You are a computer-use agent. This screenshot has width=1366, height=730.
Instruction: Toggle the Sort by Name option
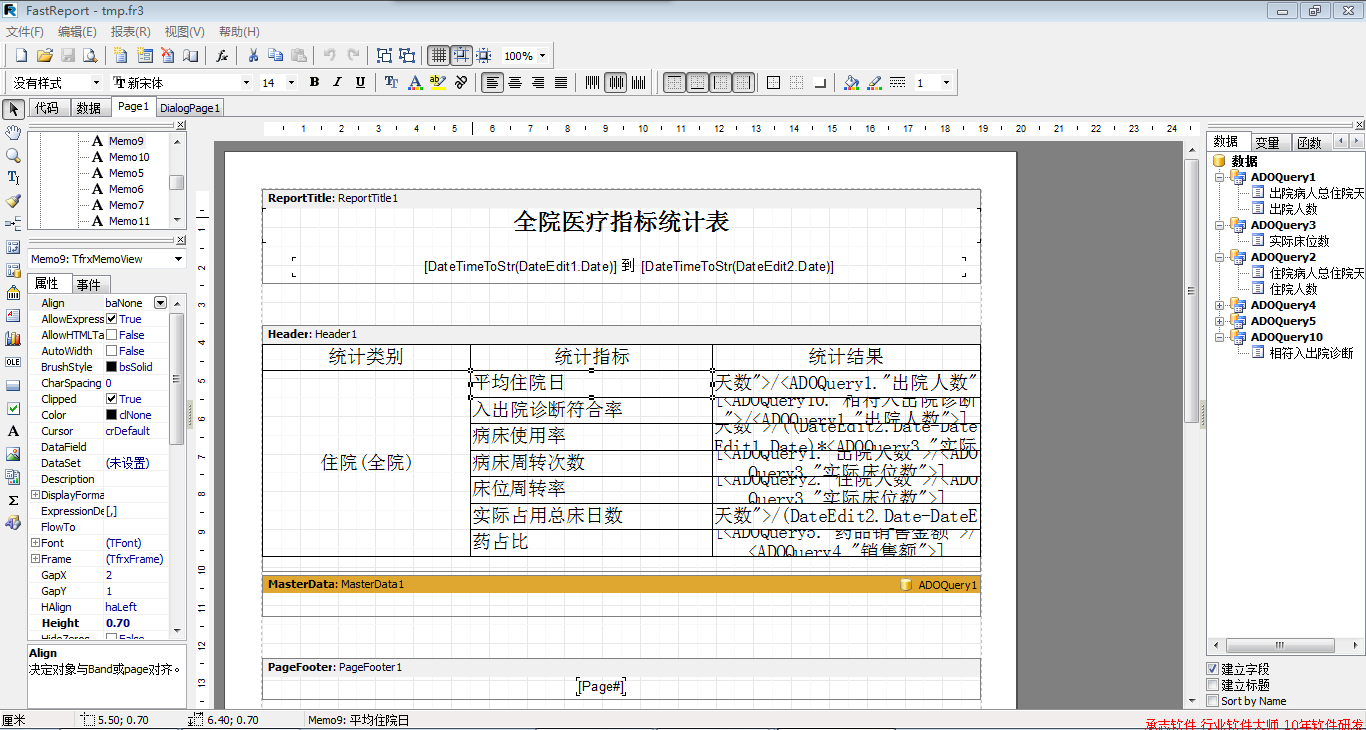(1212, 701)
